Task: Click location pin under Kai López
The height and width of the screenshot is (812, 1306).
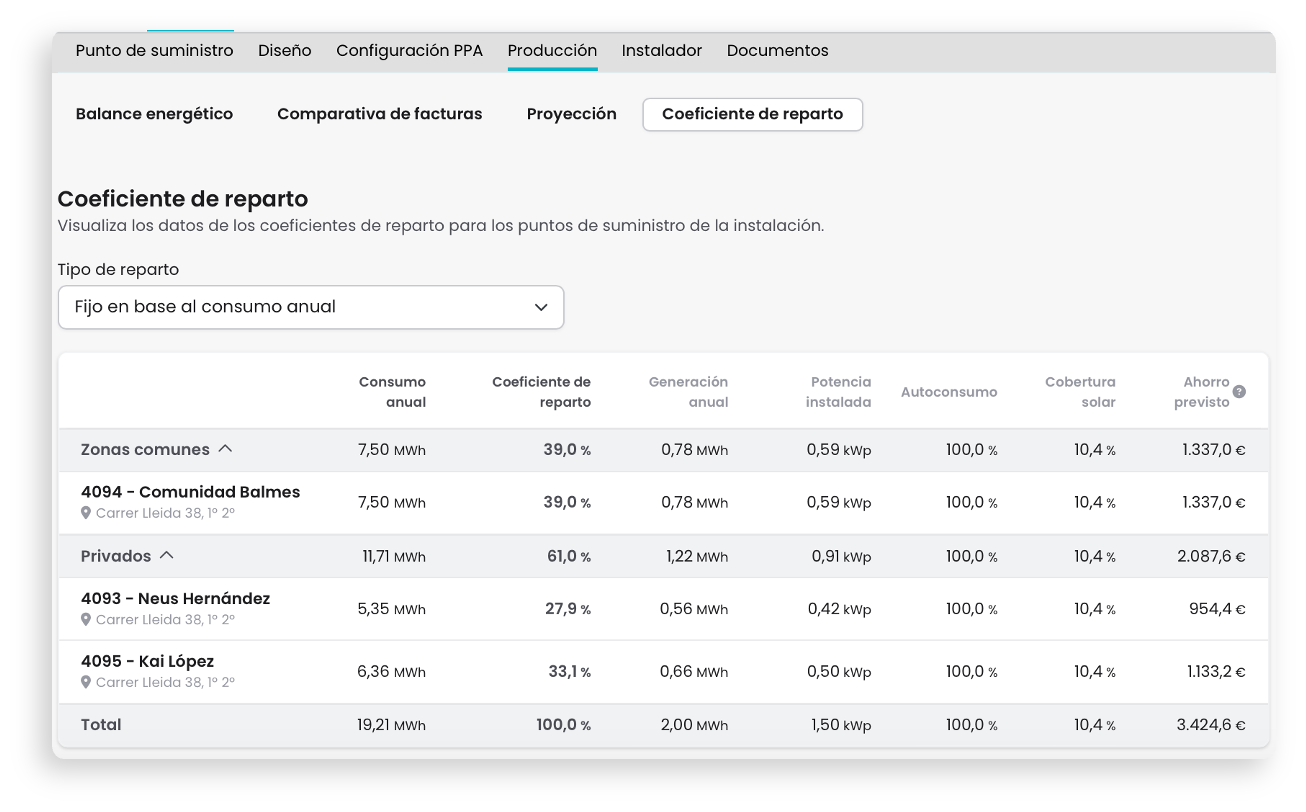Action: 86,682
